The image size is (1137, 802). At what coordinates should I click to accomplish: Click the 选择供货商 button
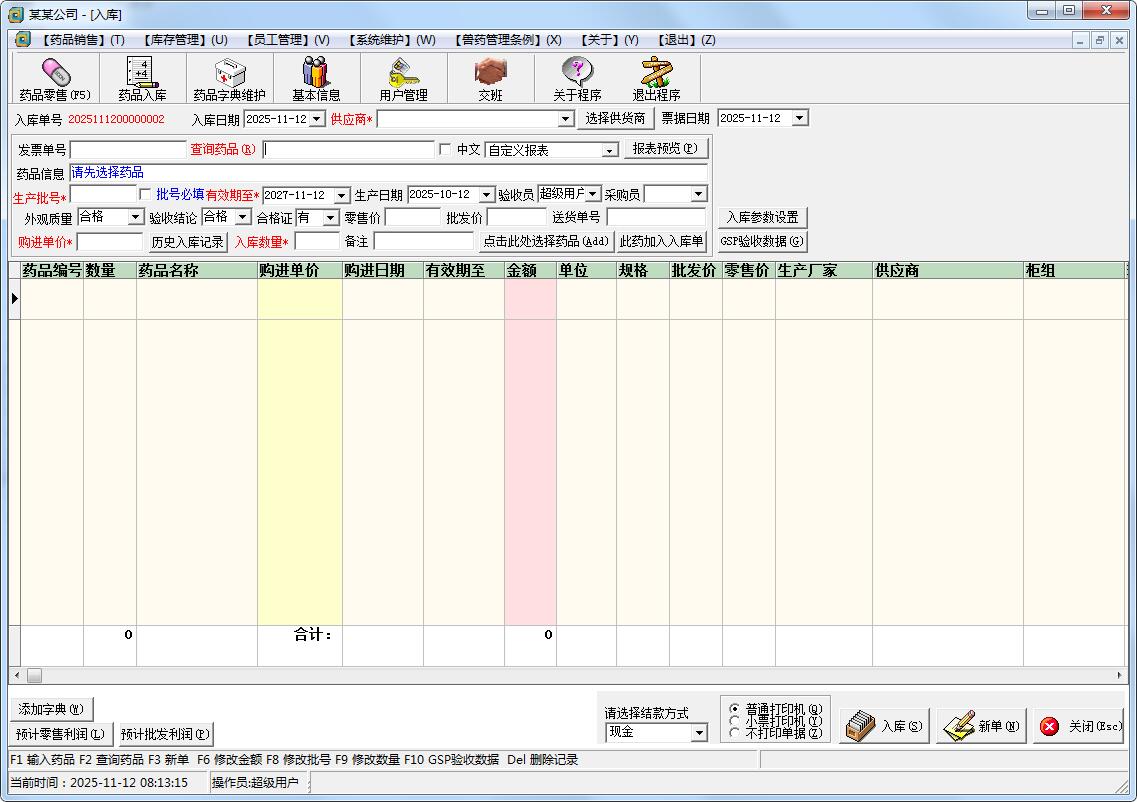pos(615,118)
